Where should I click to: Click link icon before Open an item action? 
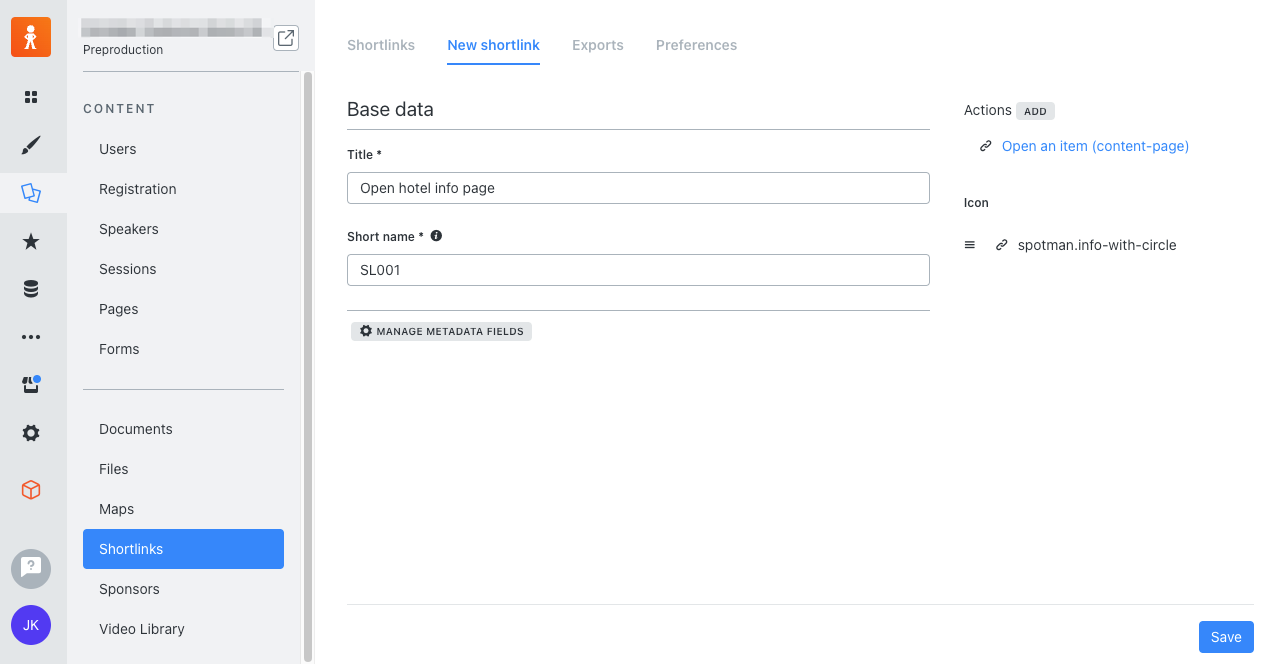pos(986,146)
